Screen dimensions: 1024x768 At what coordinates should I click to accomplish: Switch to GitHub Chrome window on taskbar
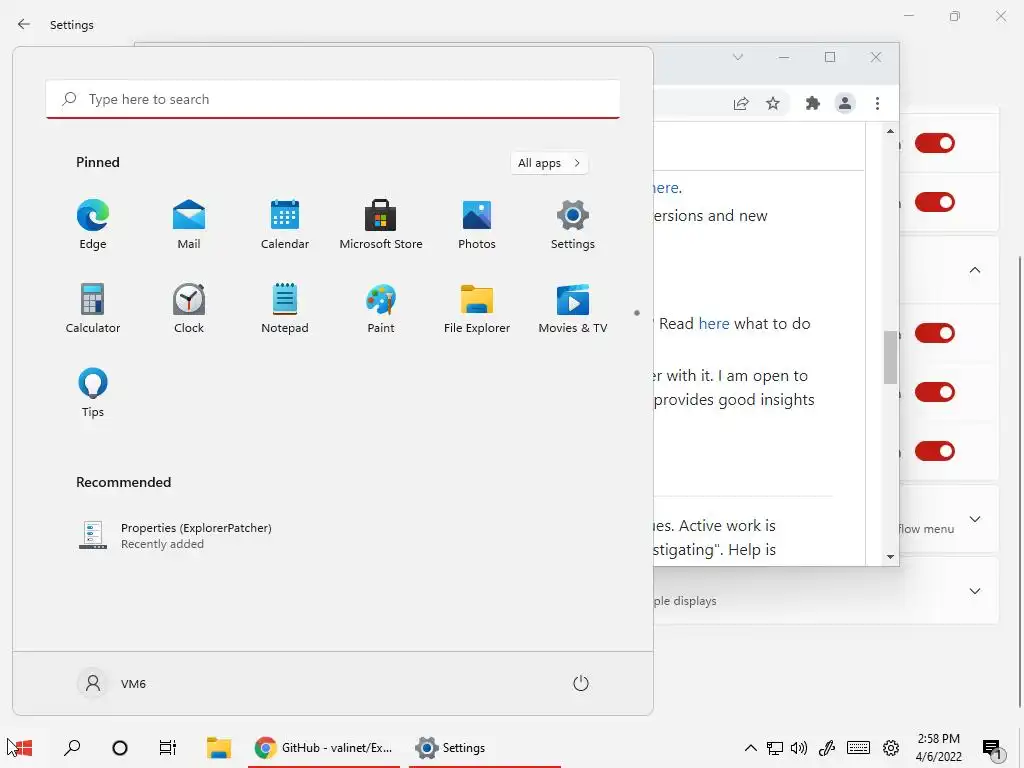pos(325,748)
